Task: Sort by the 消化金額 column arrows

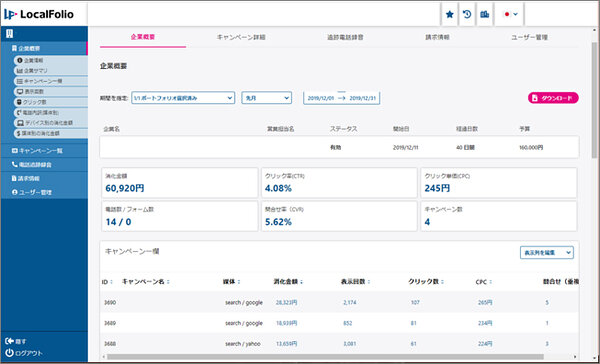Action: pos(301,282)
